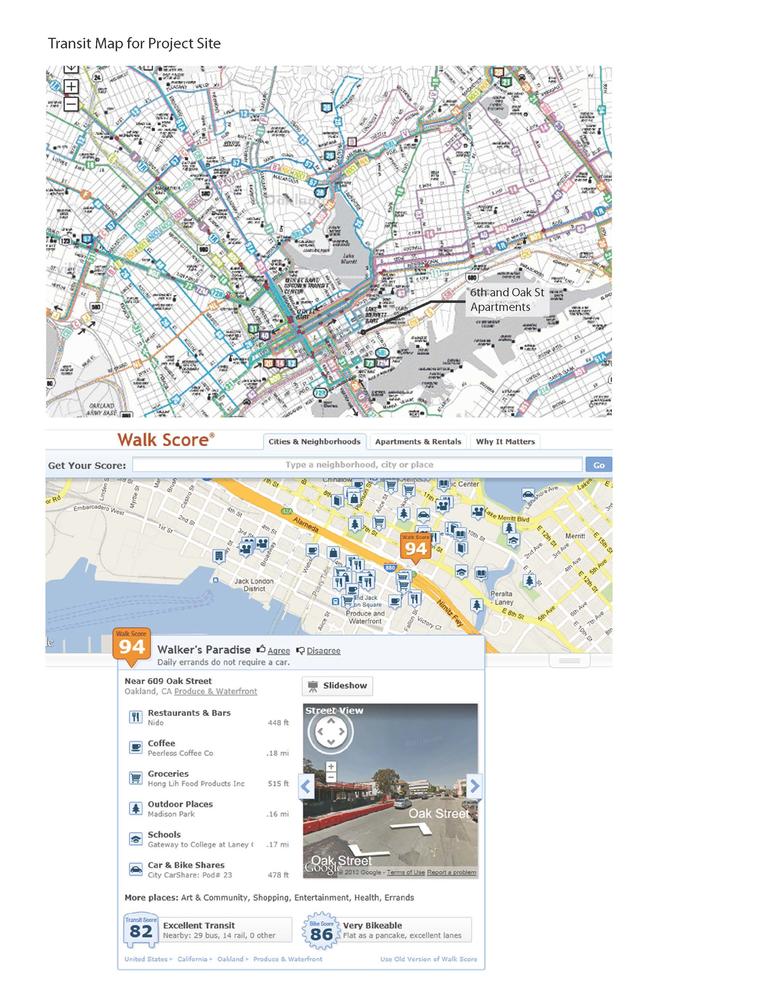Click the Excellent Transit label
Screen dimensions: 773x1000
pyautogui.click(x=199, y=925)
